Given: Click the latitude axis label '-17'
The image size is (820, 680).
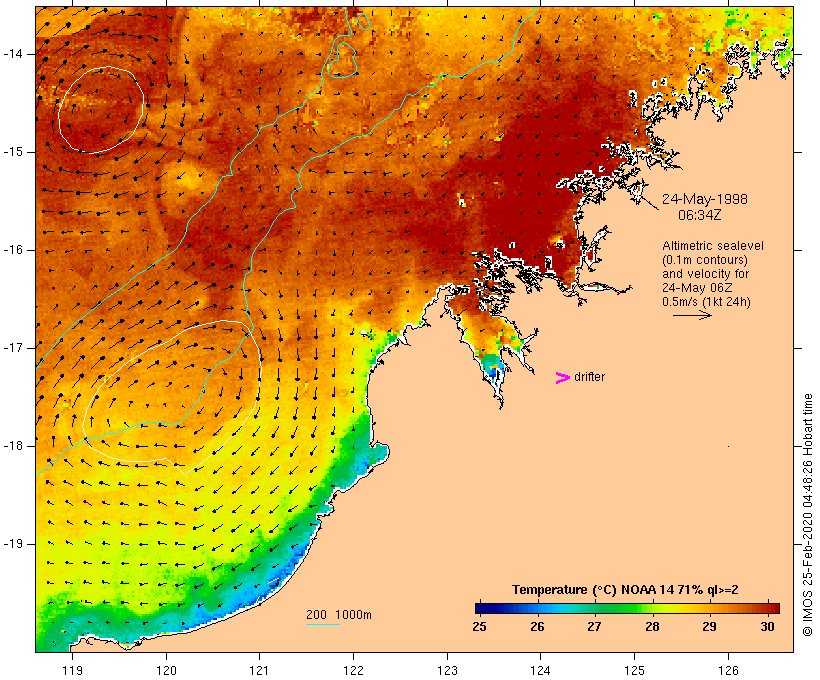Looking at the screenshot, I should tap(12, 348).
